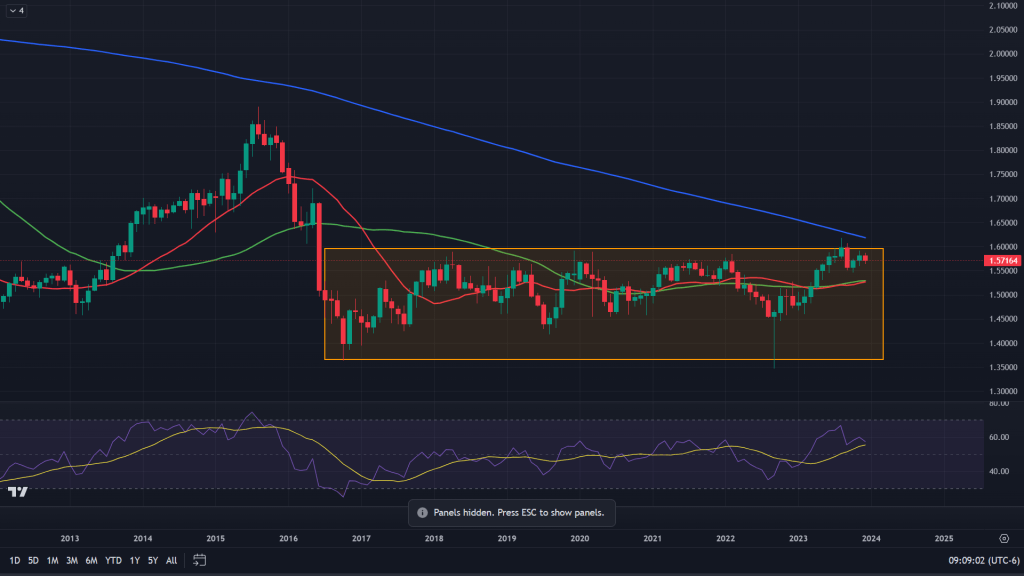Click the 2020 label on time axis

click(579, 537)
